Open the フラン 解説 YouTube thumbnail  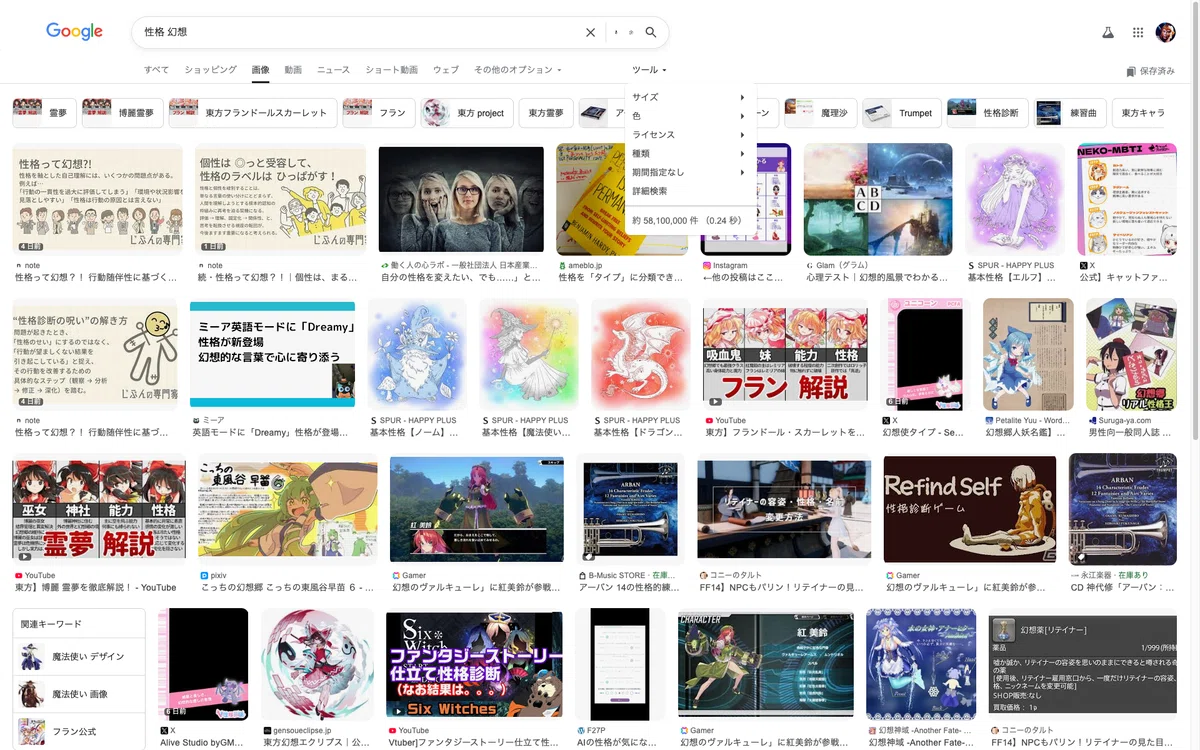coord(785,354)
